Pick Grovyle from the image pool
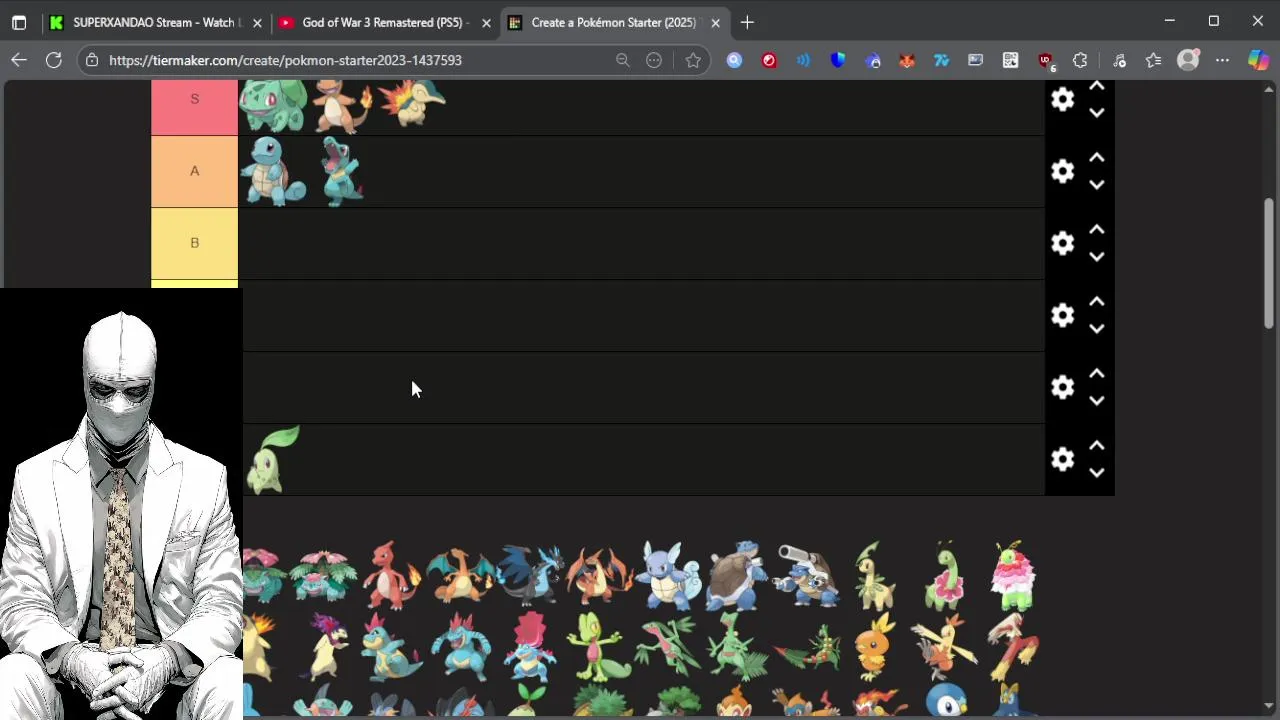The width and height of the screenshot is (1280, 720). (x=668, y=647)
